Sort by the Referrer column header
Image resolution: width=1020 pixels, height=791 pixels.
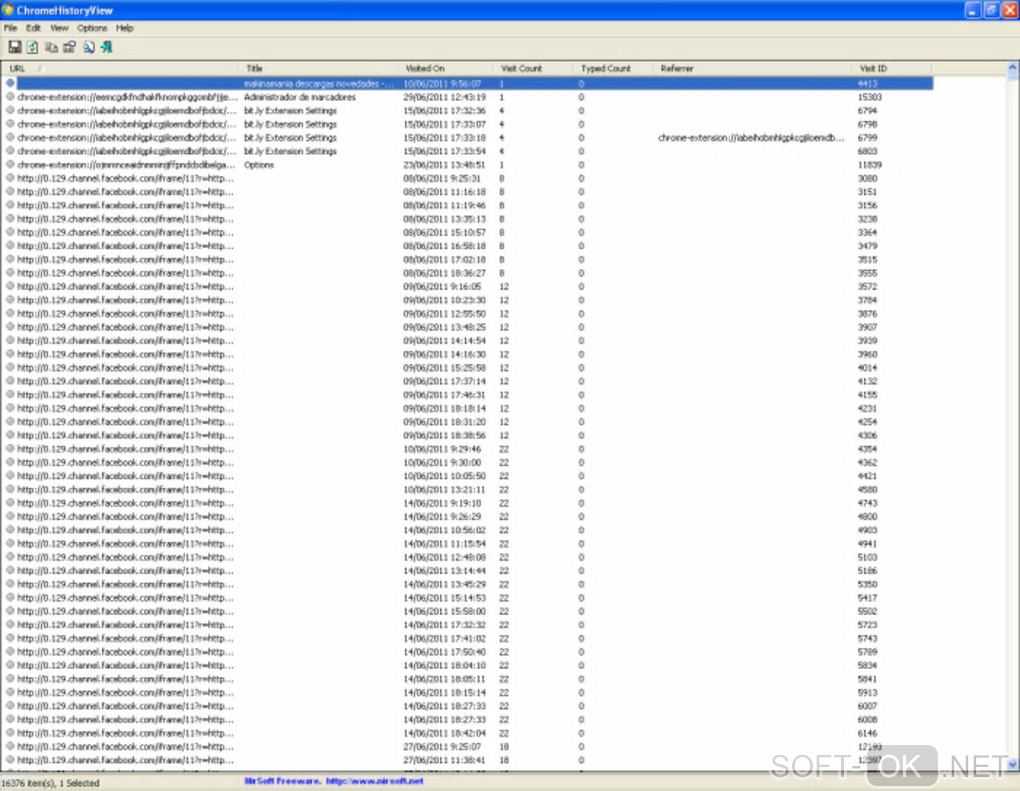tap(751, 68)
